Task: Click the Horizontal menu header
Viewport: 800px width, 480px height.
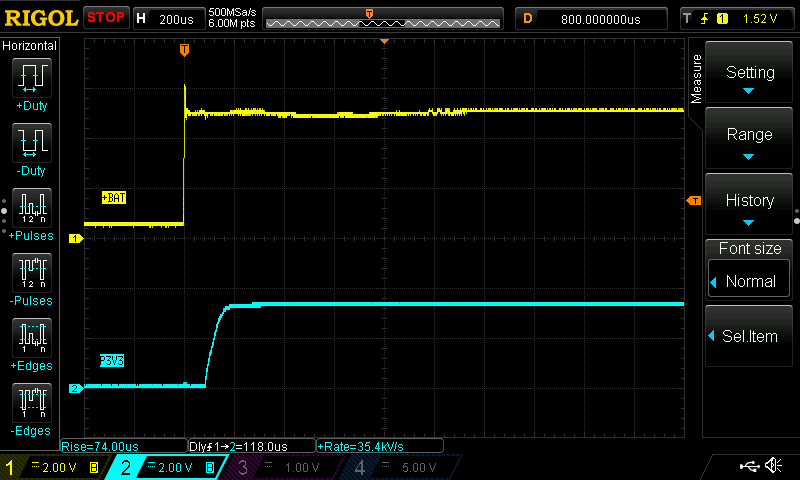Action: click(30, 46)
